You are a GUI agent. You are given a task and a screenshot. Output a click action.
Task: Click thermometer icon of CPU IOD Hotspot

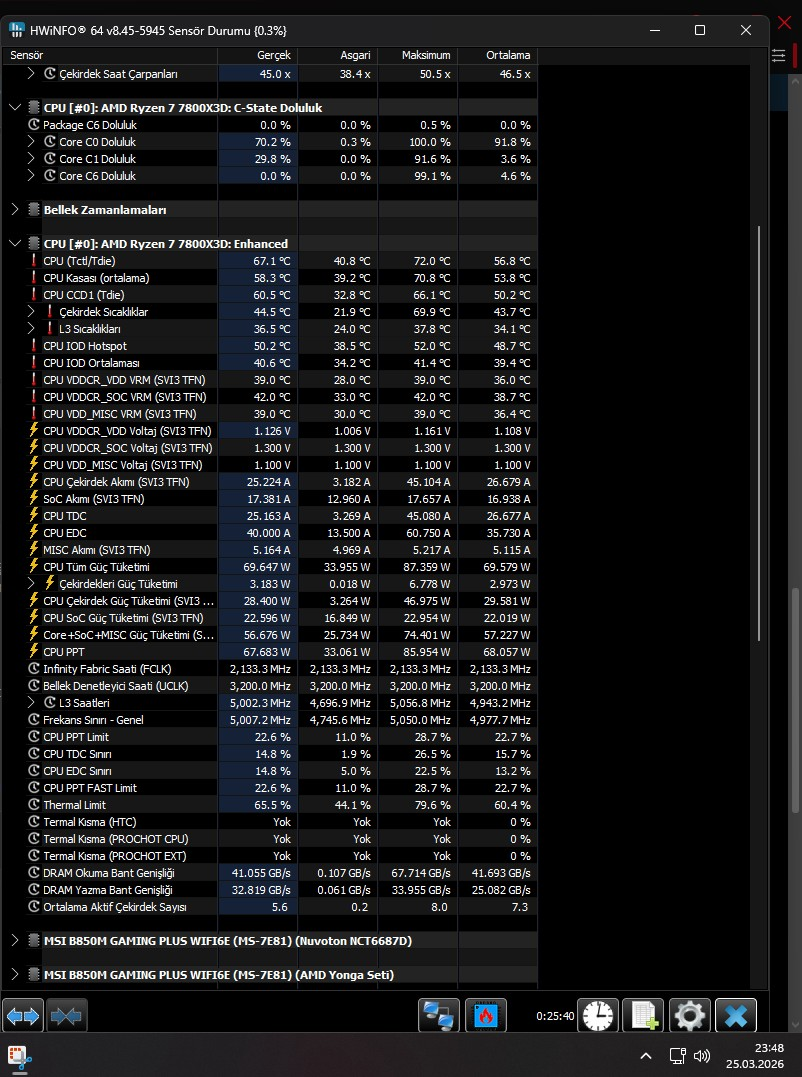(34, 345)
